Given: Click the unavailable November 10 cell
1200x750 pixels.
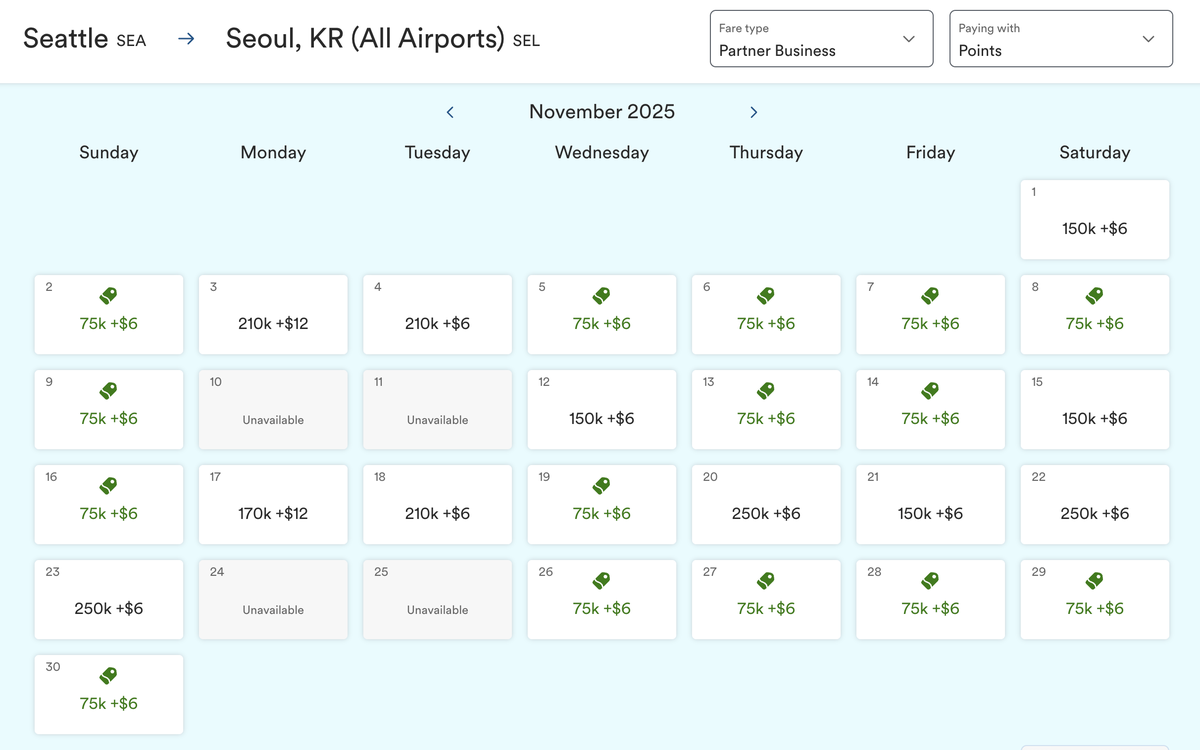Looking at the screenshot, I should click(273, 410).
